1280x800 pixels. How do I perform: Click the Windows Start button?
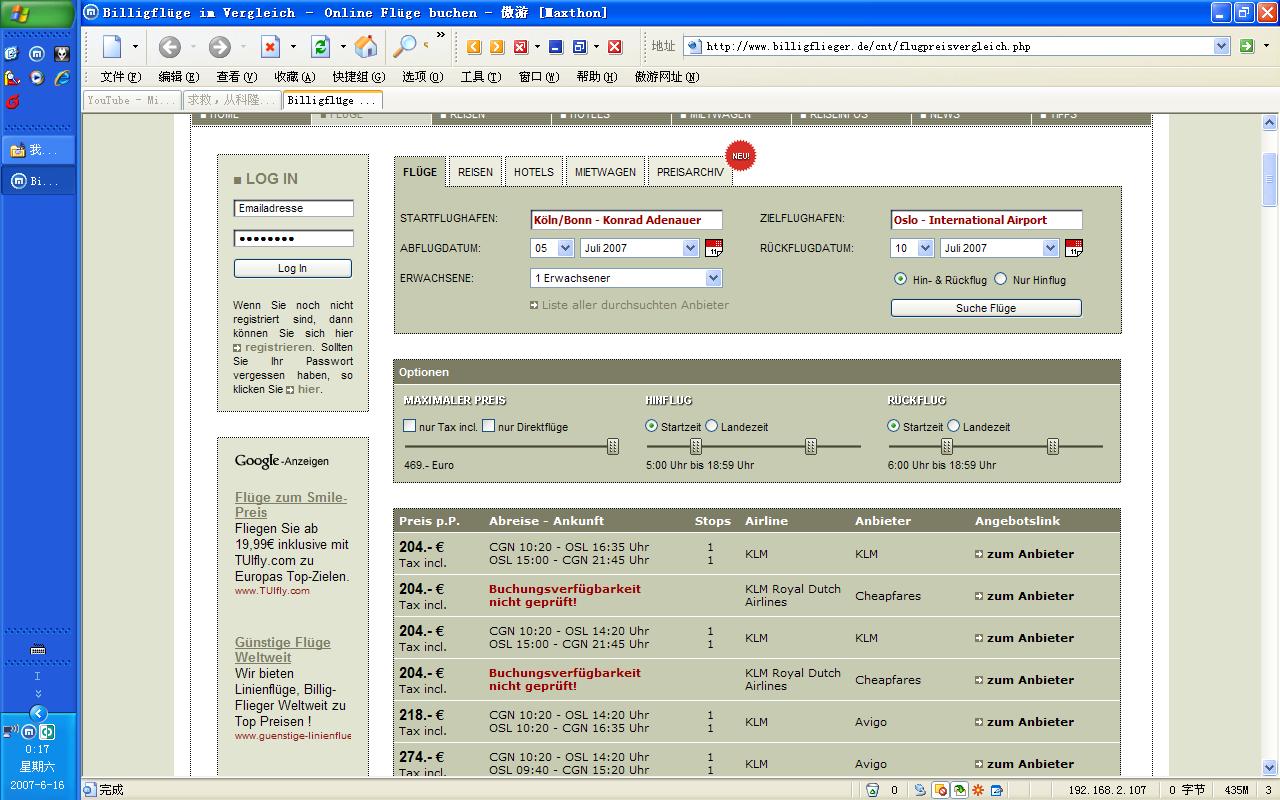coord(37,14)
